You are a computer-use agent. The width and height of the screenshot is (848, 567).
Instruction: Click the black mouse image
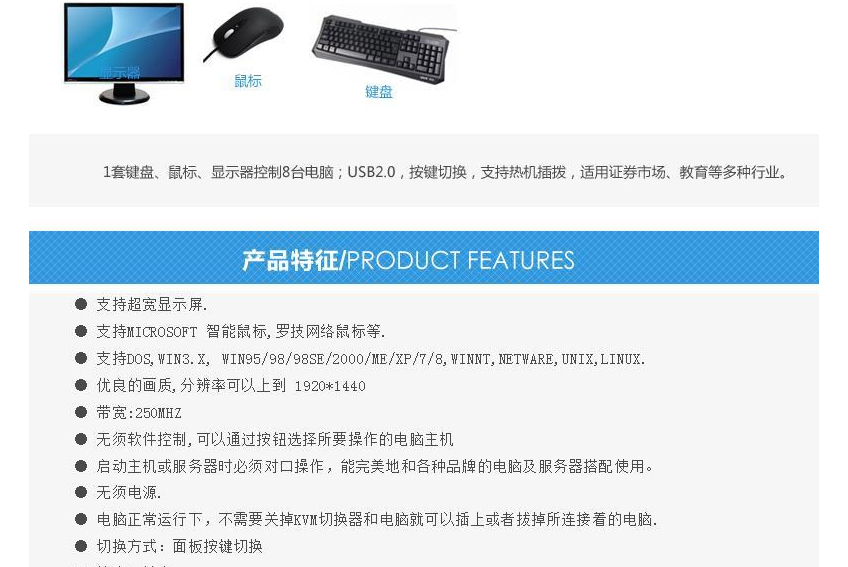pos(244,34)
